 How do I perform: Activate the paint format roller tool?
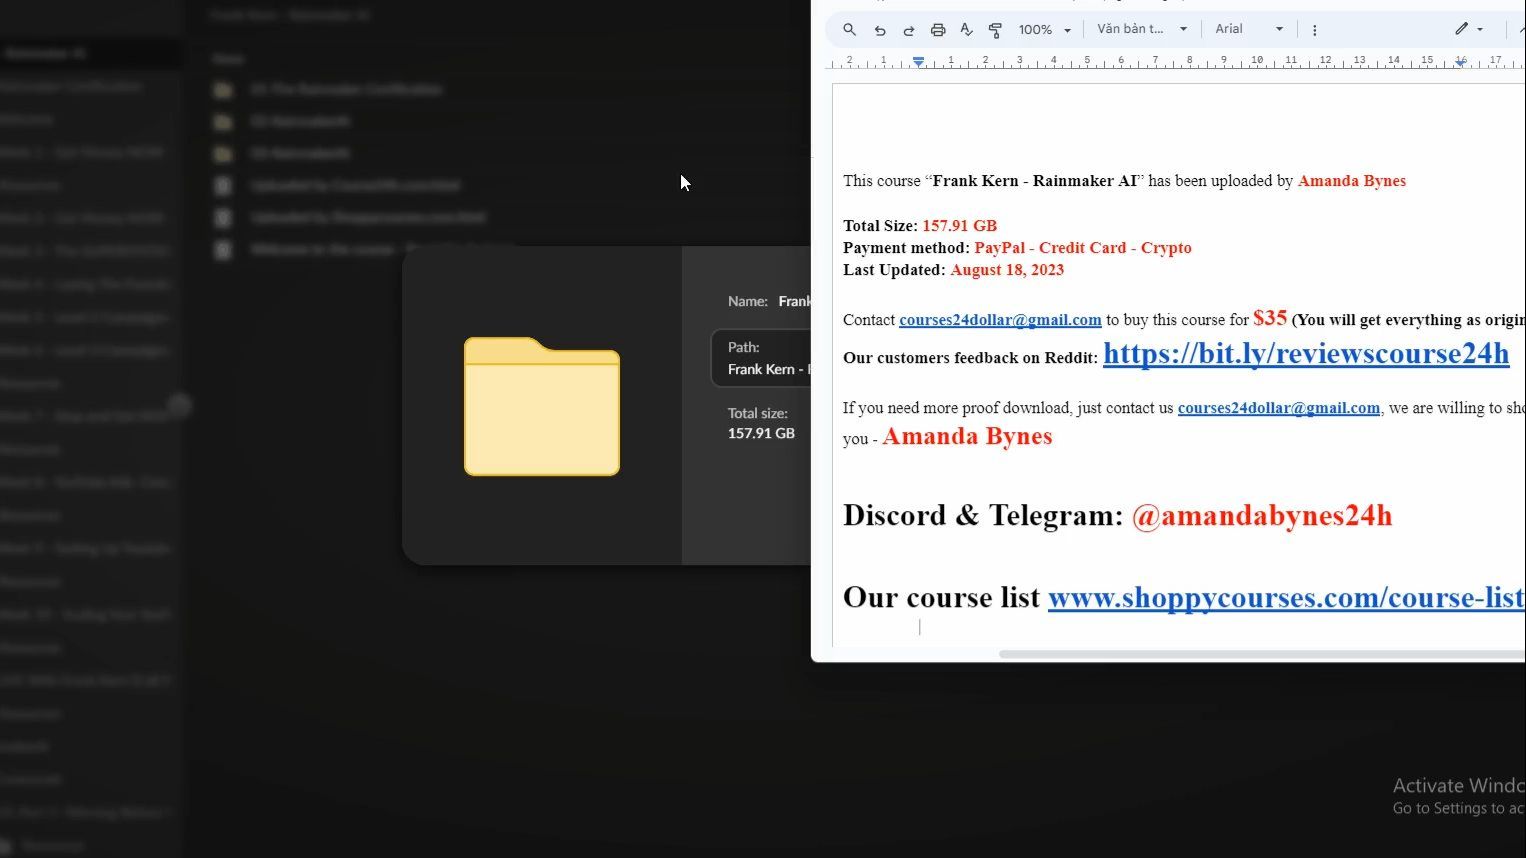pyautogui.click(x=995, y=30)
